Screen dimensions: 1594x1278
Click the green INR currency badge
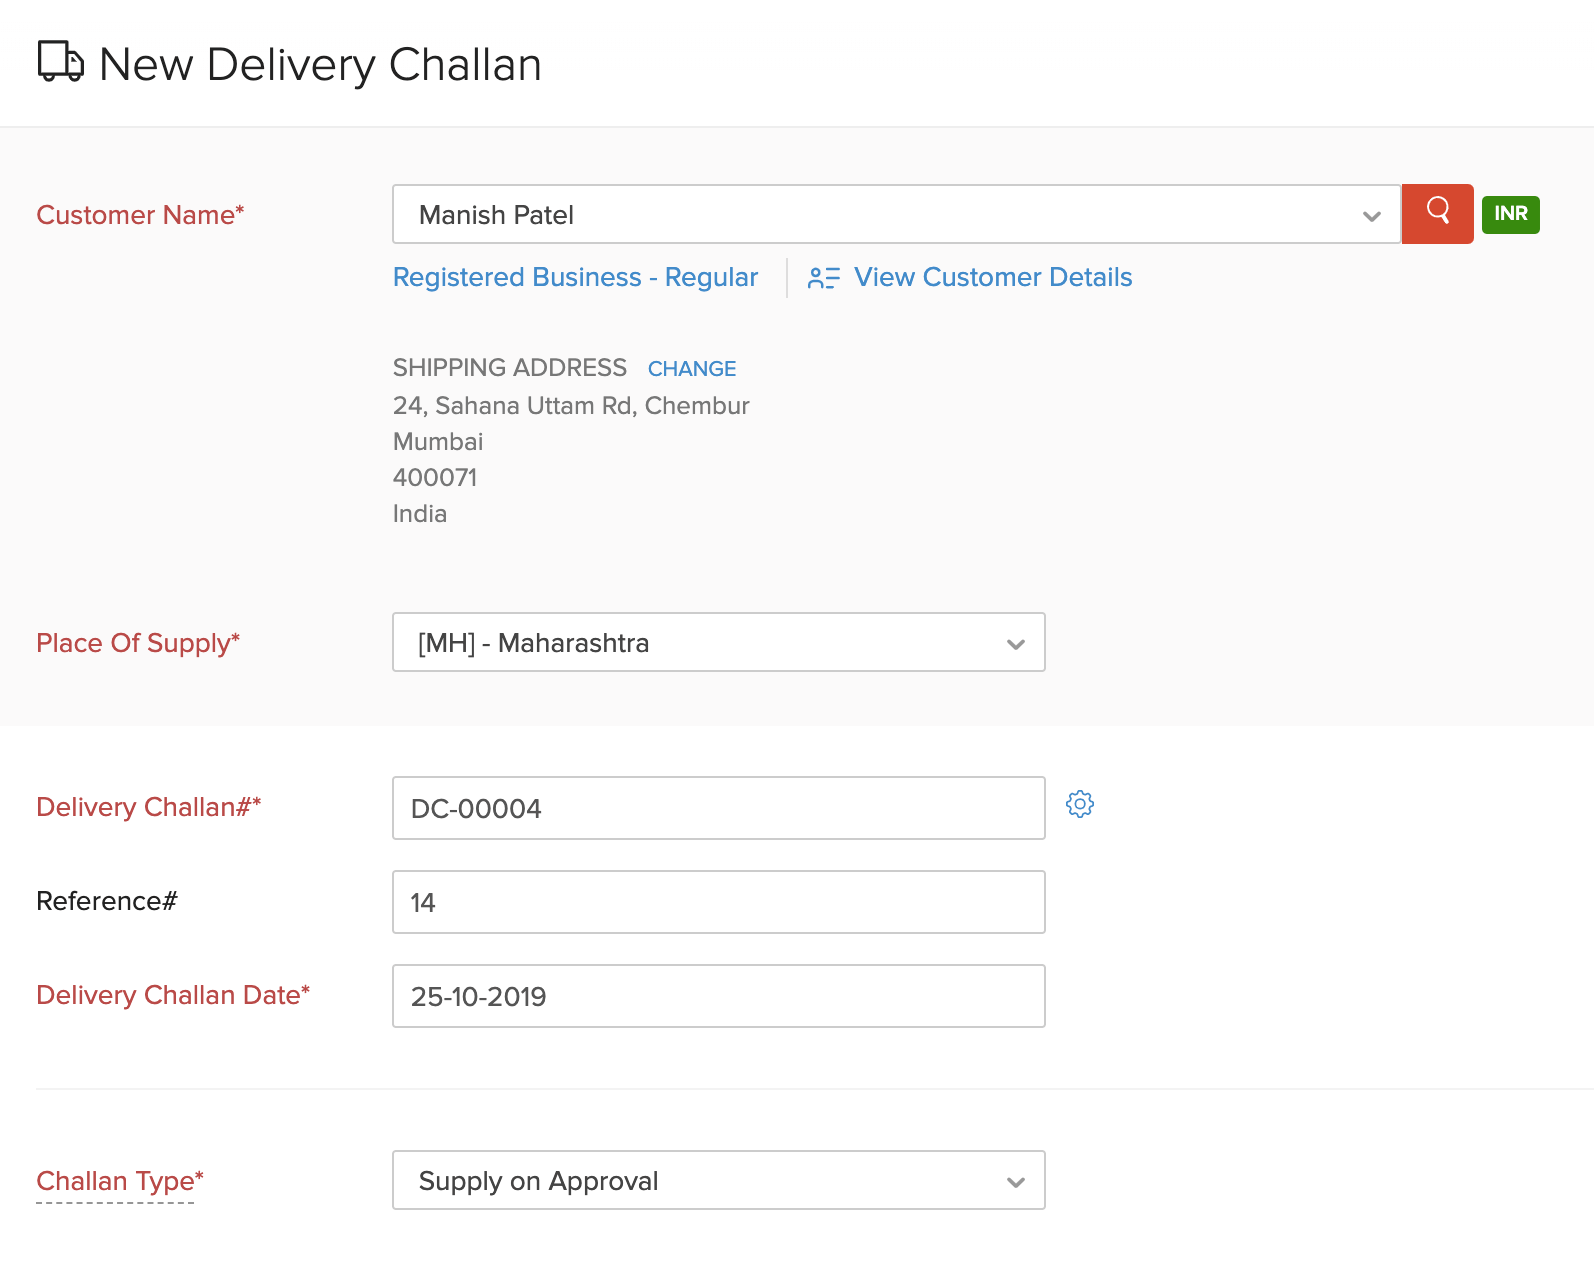click(1510, 214)
